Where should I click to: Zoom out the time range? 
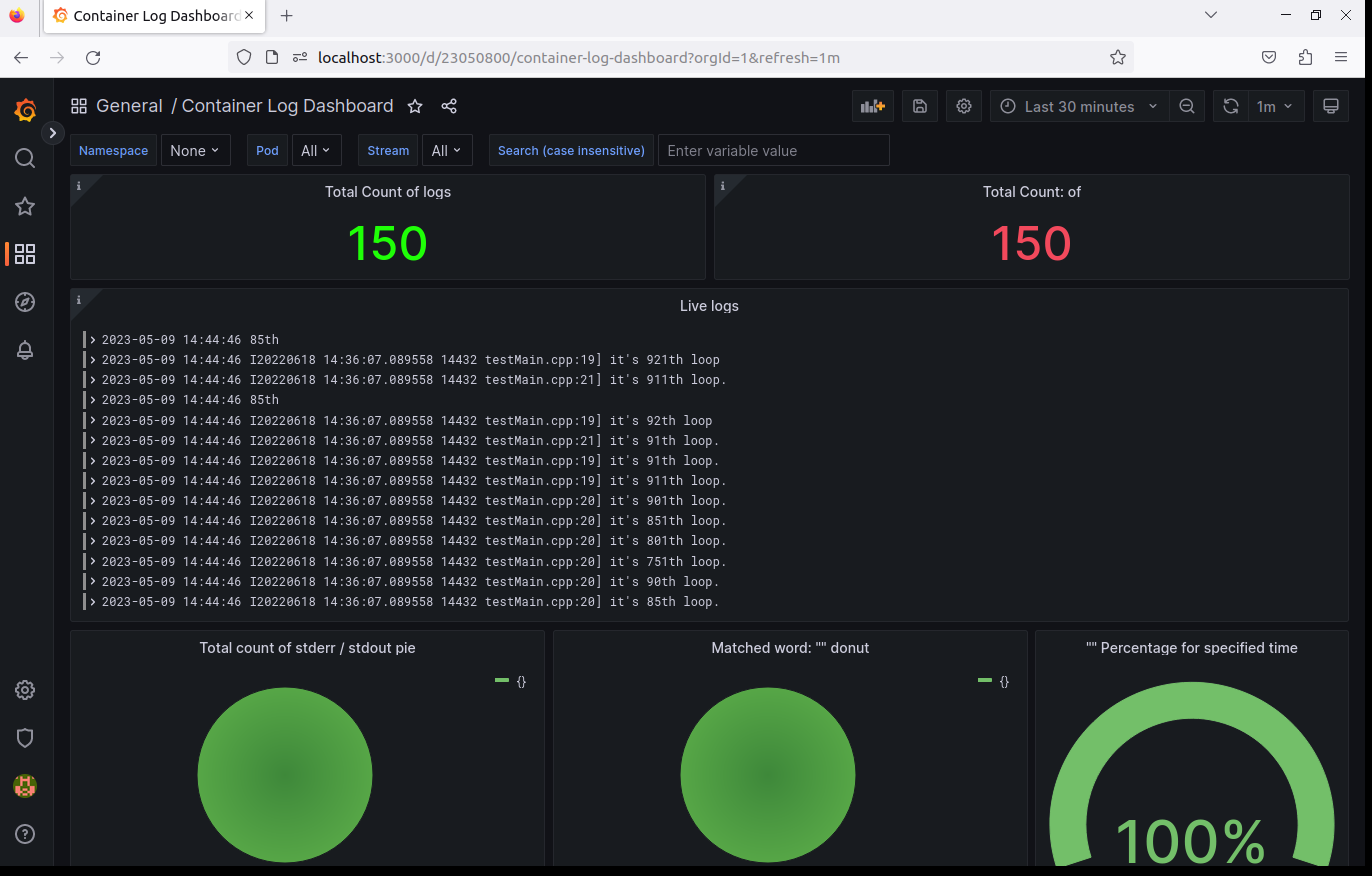[x=1187, y=106]
